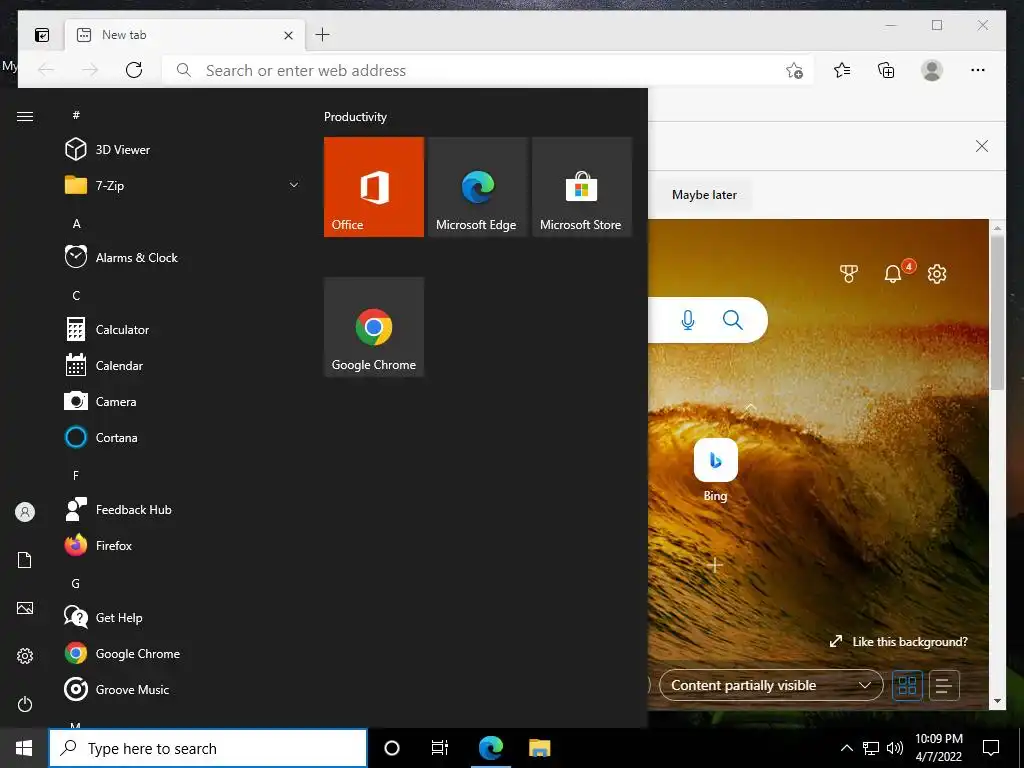This screenshot has height=768, width=1024.
Task: Switch to Edge on the taskbar
Action: click(x=490, y=748)
